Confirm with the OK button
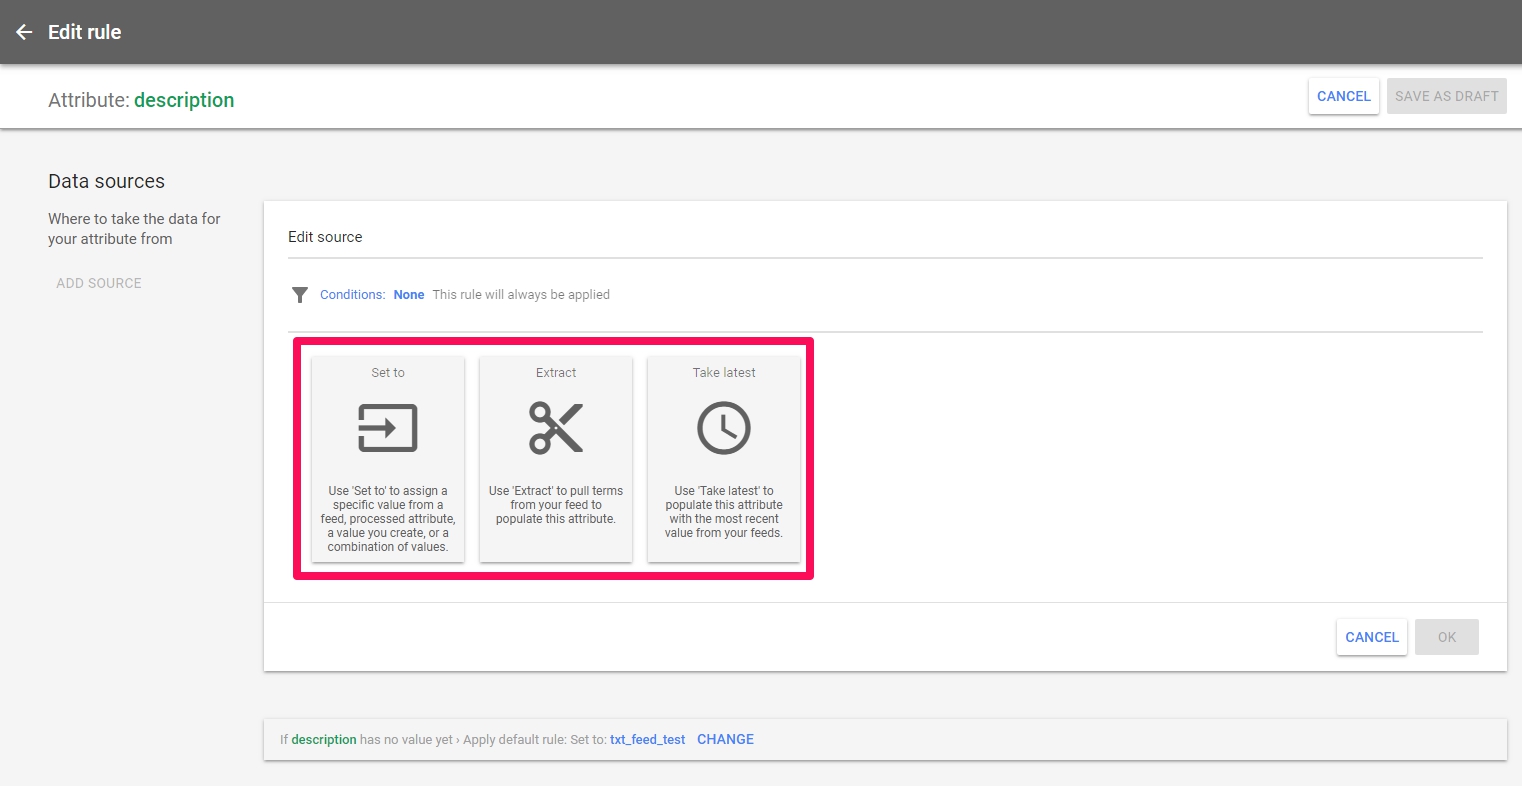This screenshot has width=1522, height=786. pyautogui.click(x=1446, y=637)
